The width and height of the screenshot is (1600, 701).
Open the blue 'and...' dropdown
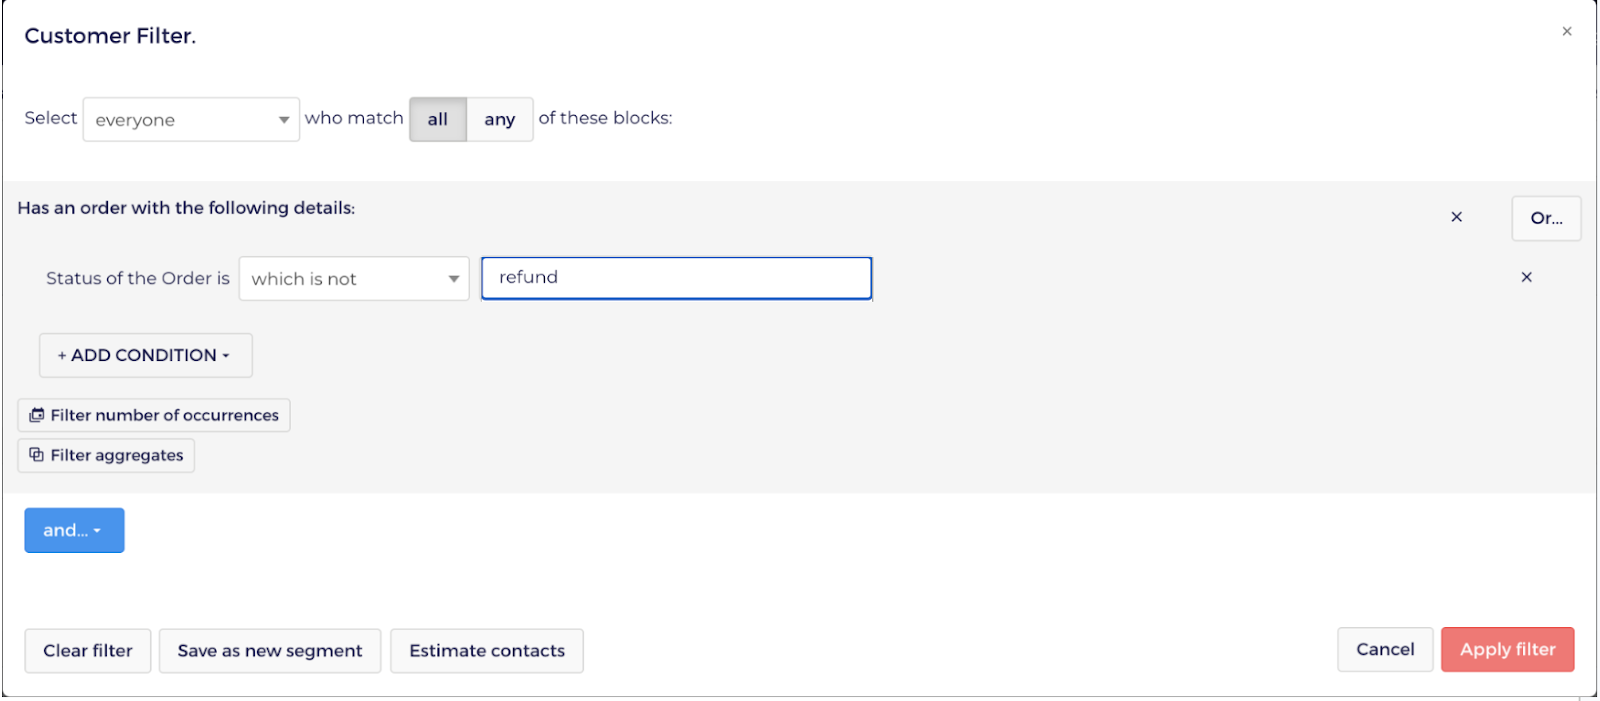(74, 530)
